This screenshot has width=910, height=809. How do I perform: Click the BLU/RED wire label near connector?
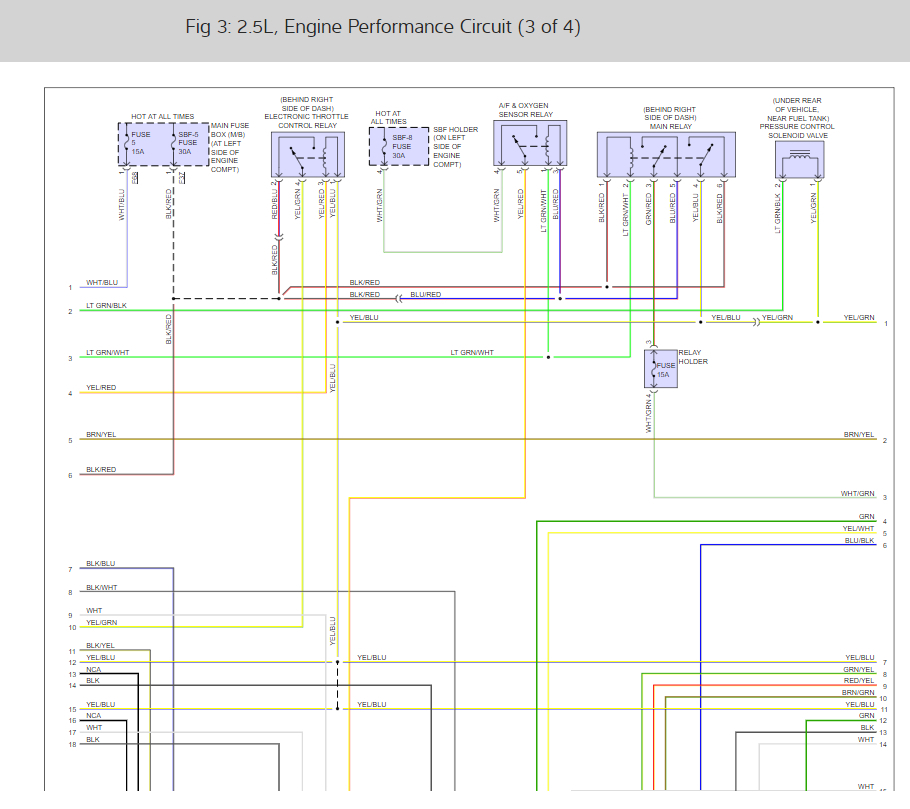click(x=425, y=294)
